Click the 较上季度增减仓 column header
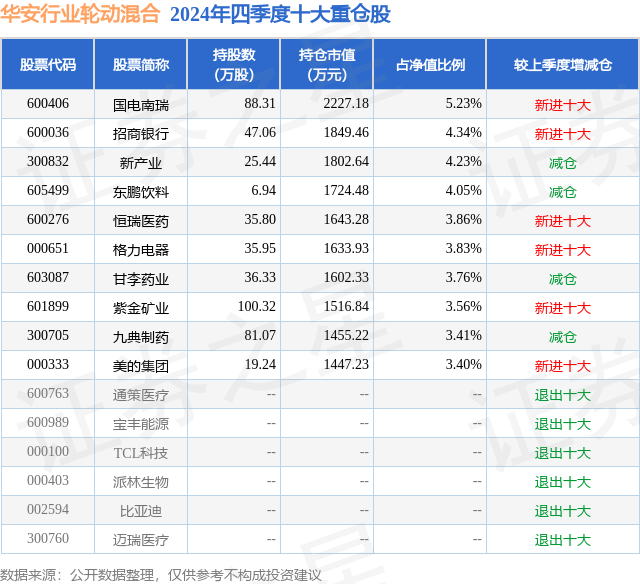Screen dimensions: 640x584 pos(563,64)
